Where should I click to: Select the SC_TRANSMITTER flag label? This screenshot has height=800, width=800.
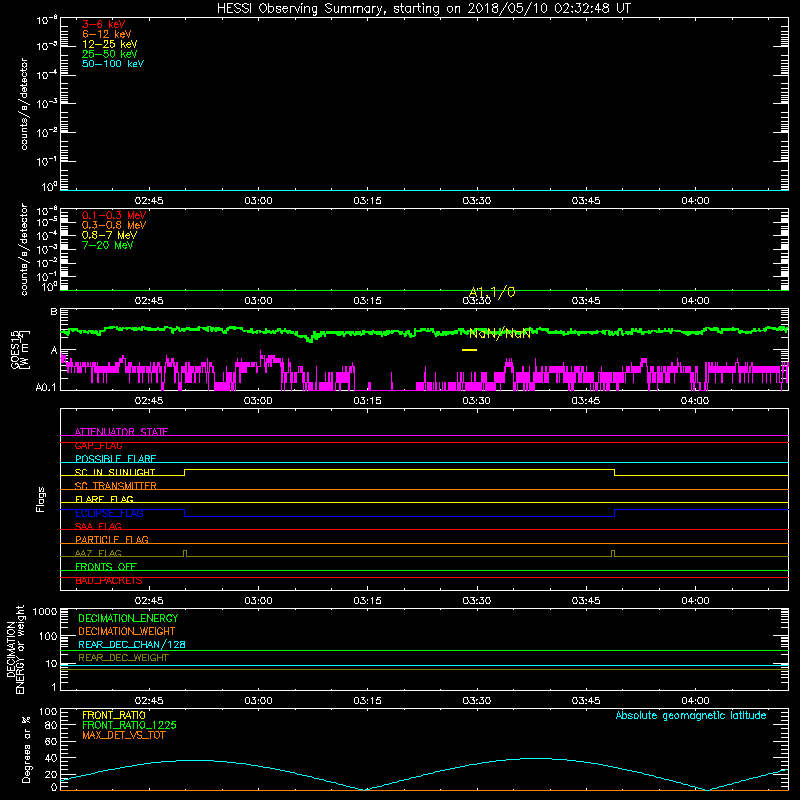click(x=115, y=486)
